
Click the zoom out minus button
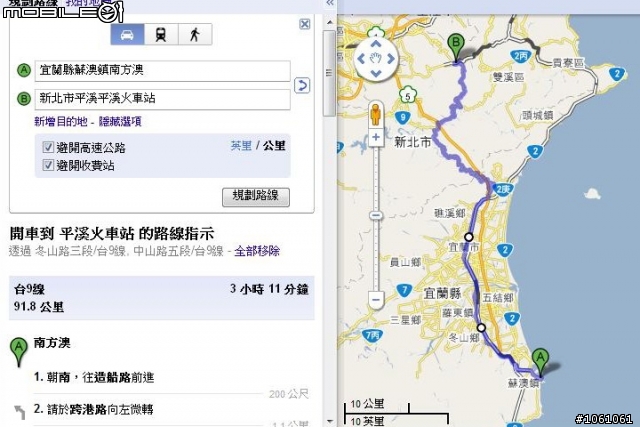[x=376, y=300]
